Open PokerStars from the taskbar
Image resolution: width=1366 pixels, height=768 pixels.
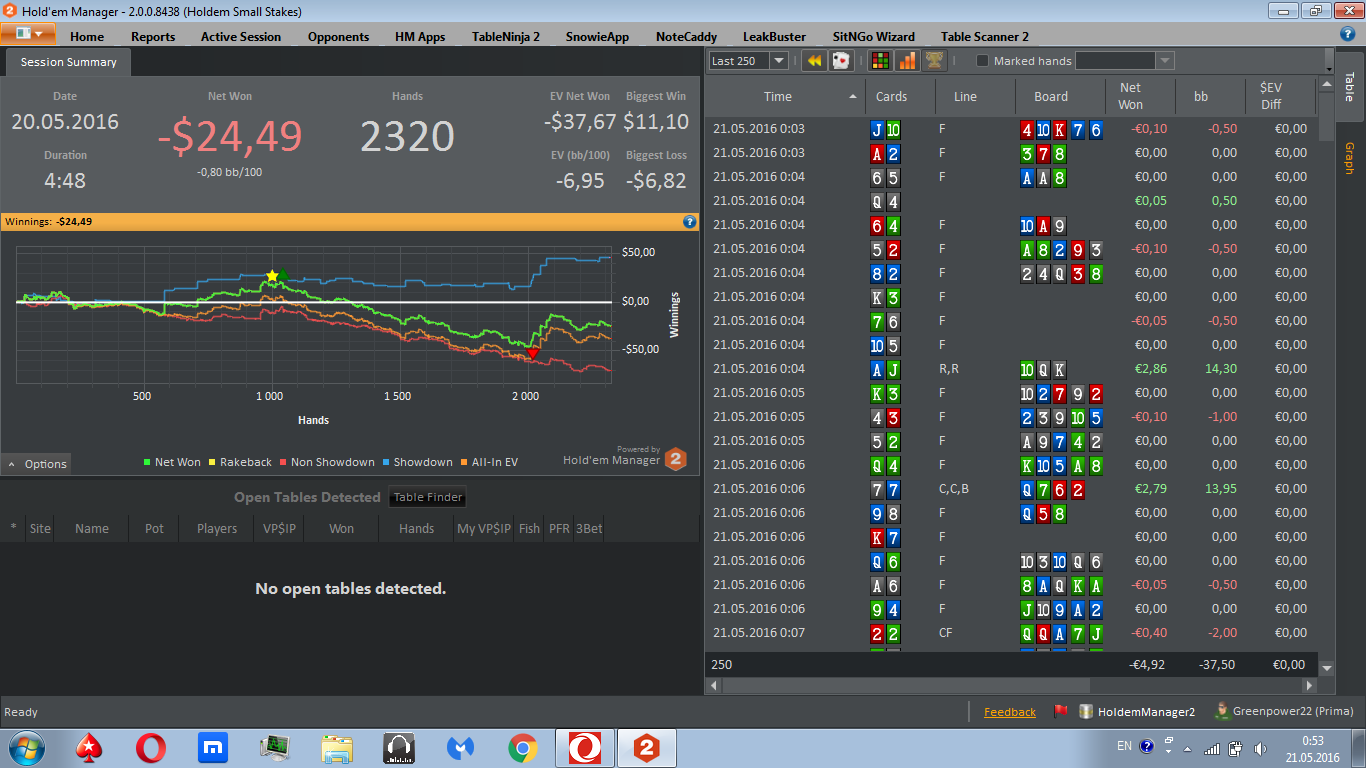coord(89,748)
